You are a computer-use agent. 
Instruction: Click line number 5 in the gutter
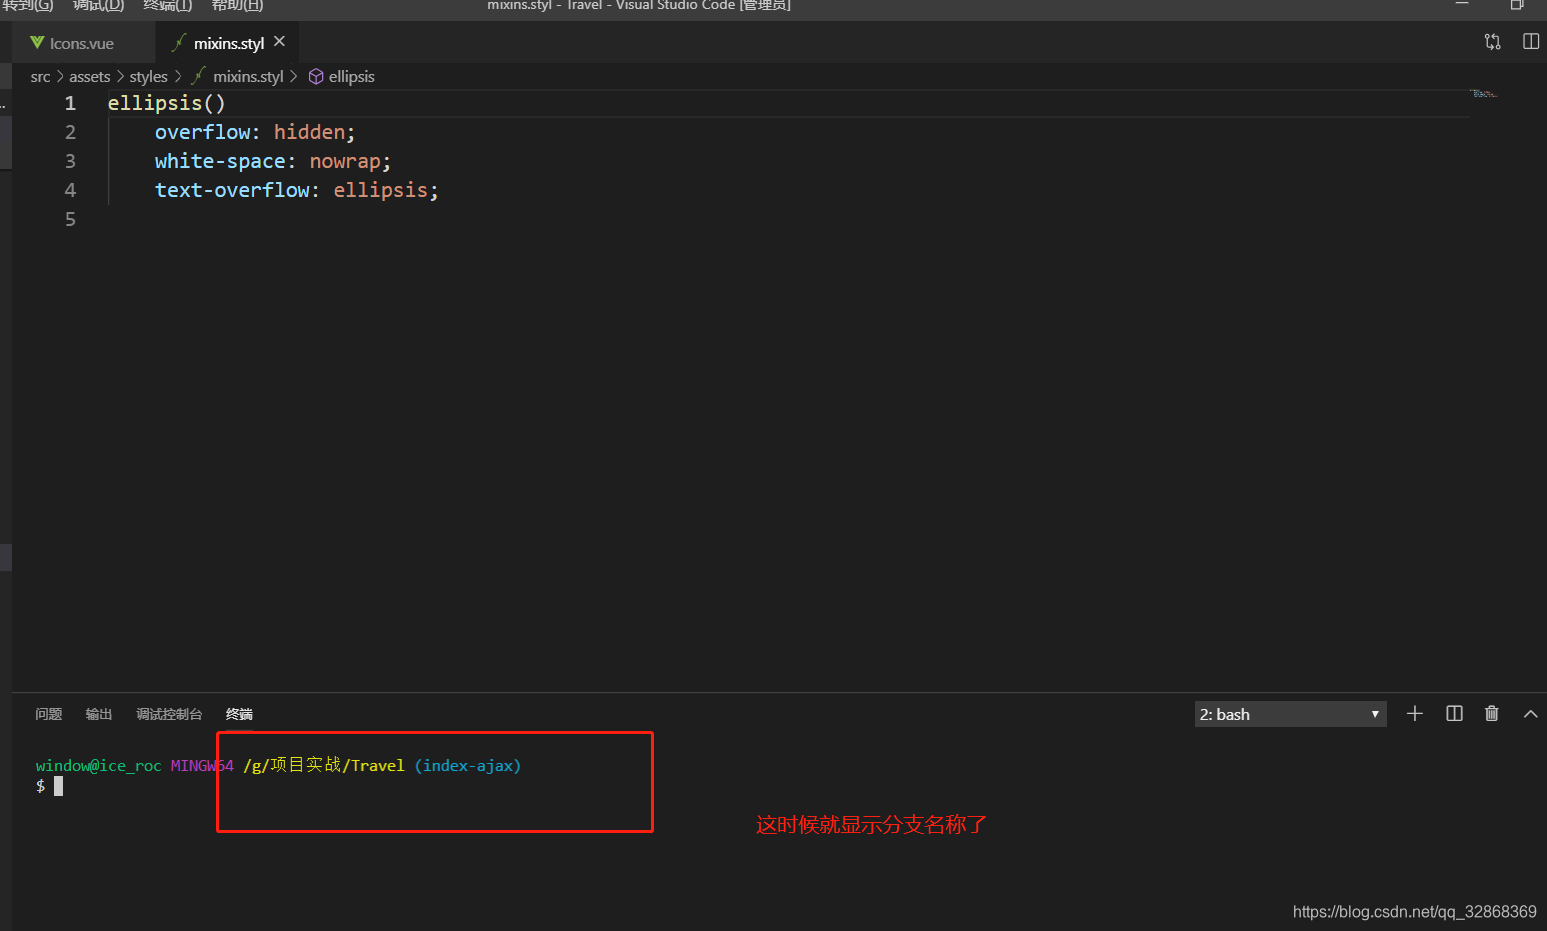pos(70,219)
